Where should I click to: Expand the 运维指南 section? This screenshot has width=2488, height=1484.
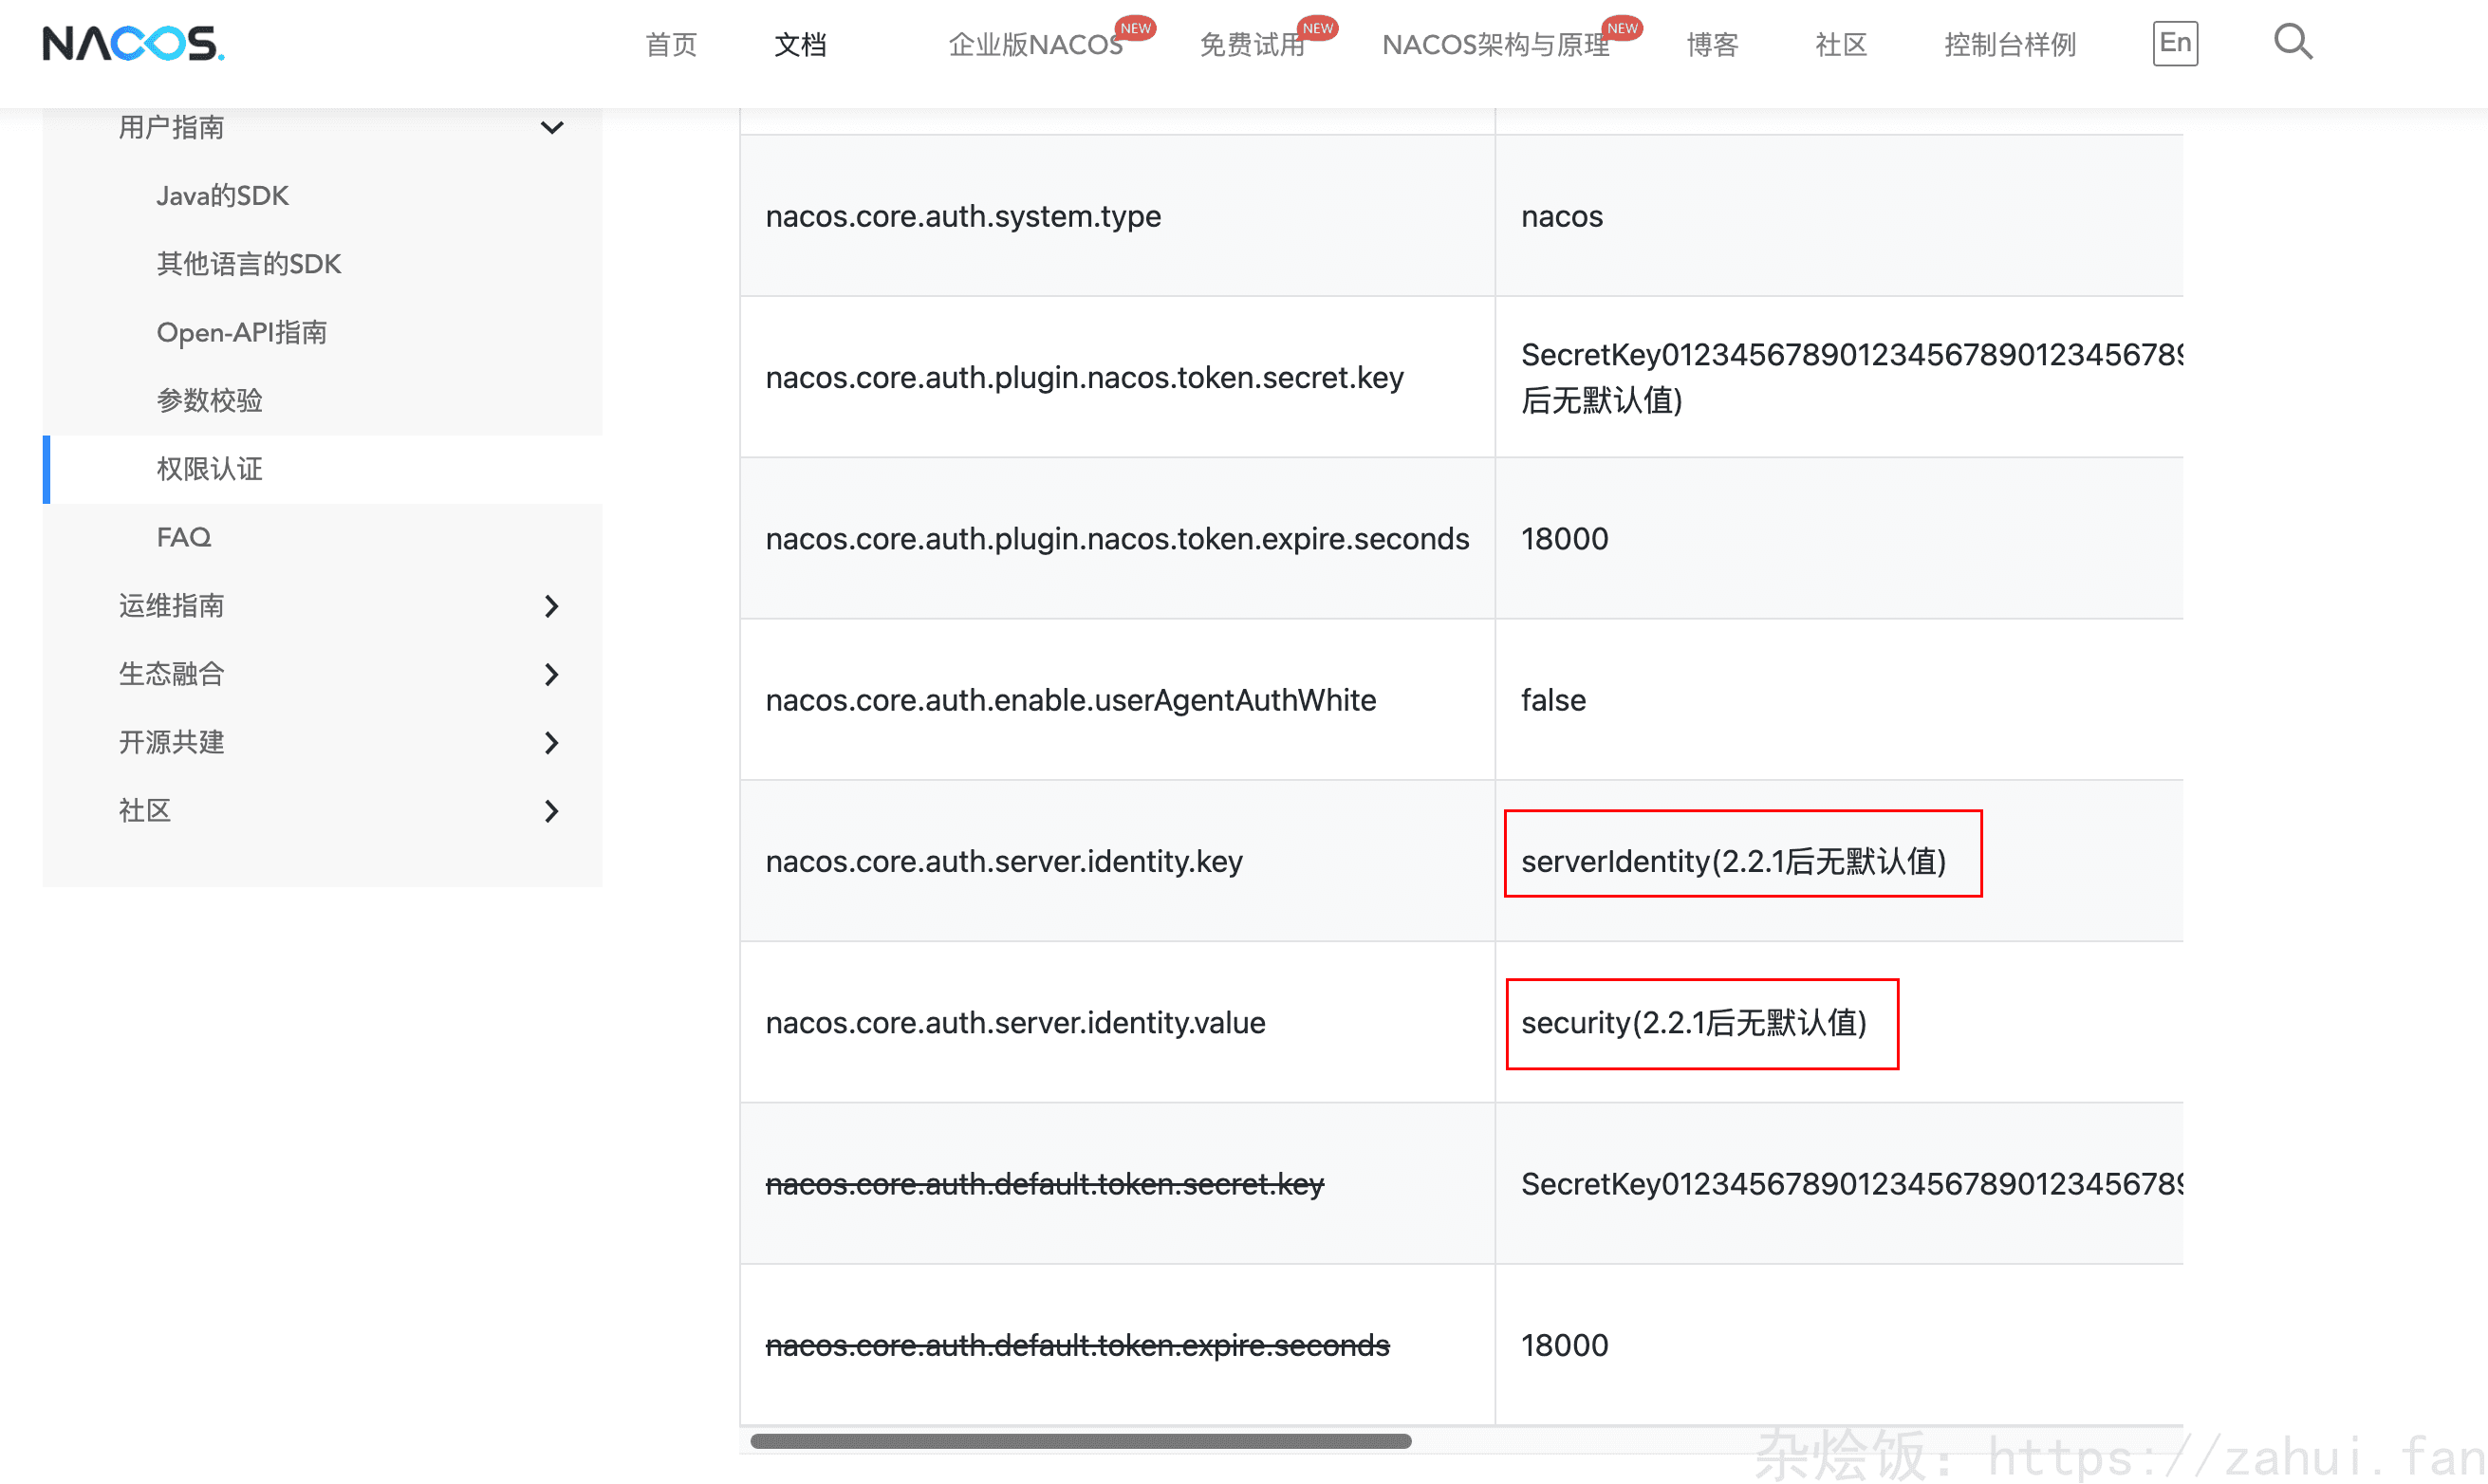pos(551,605)
